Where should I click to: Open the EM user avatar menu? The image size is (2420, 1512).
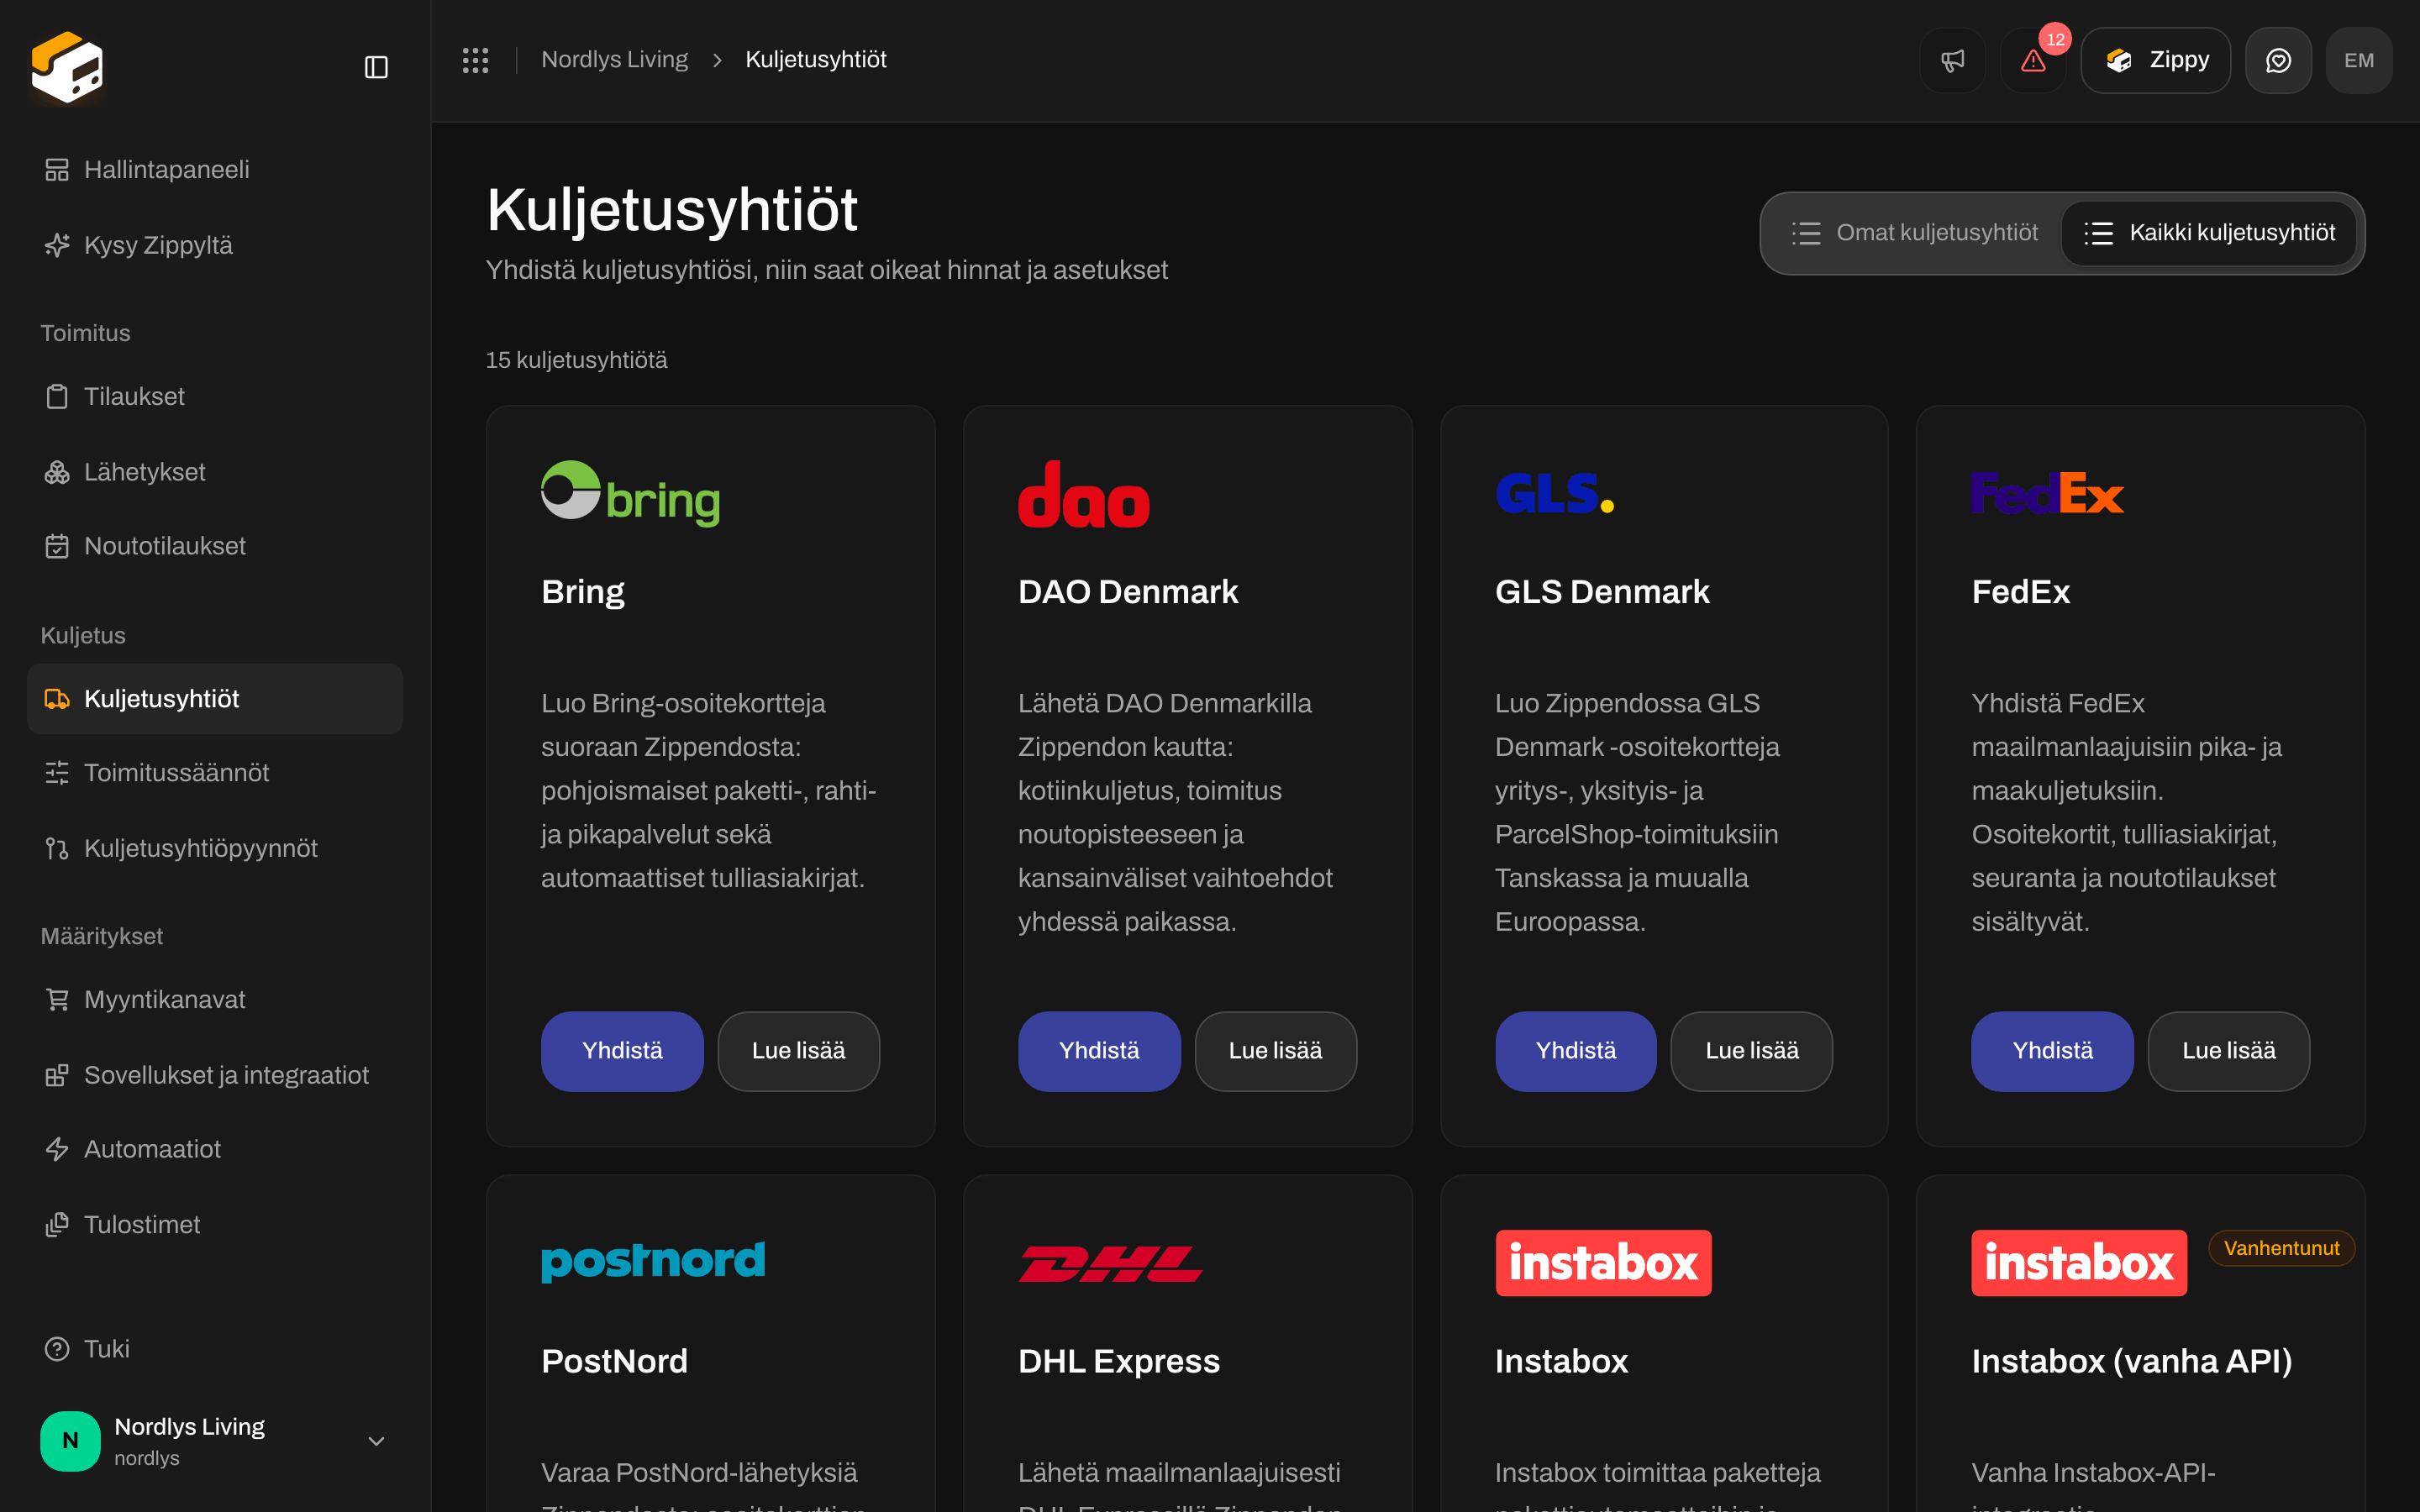point(2358,60)
